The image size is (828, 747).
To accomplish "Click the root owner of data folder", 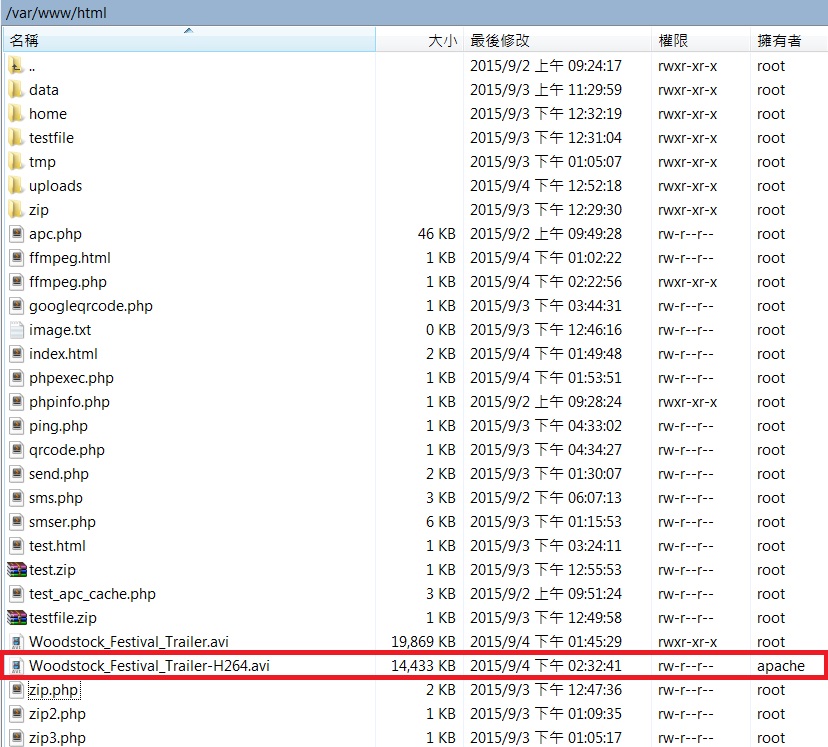I will pyautogui.click(x=771, y=90).
